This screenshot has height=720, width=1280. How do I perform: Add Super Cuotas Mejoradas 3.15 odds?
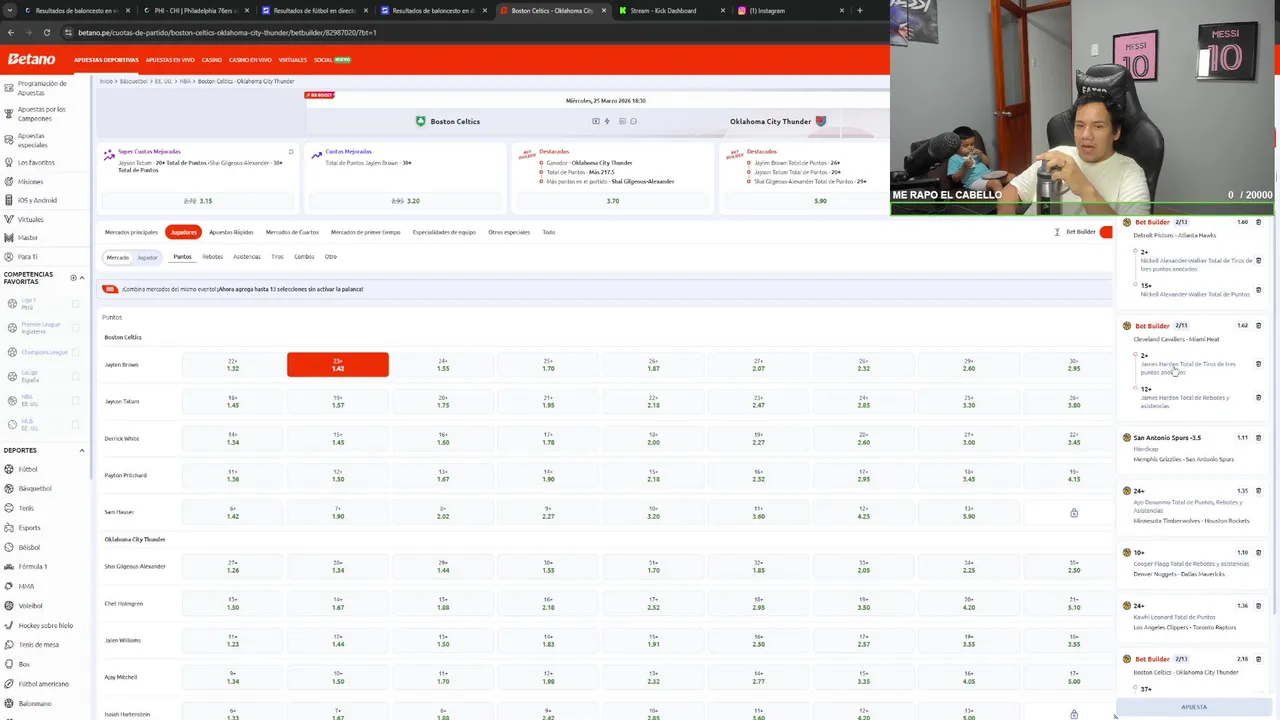(x=198, y=201)
